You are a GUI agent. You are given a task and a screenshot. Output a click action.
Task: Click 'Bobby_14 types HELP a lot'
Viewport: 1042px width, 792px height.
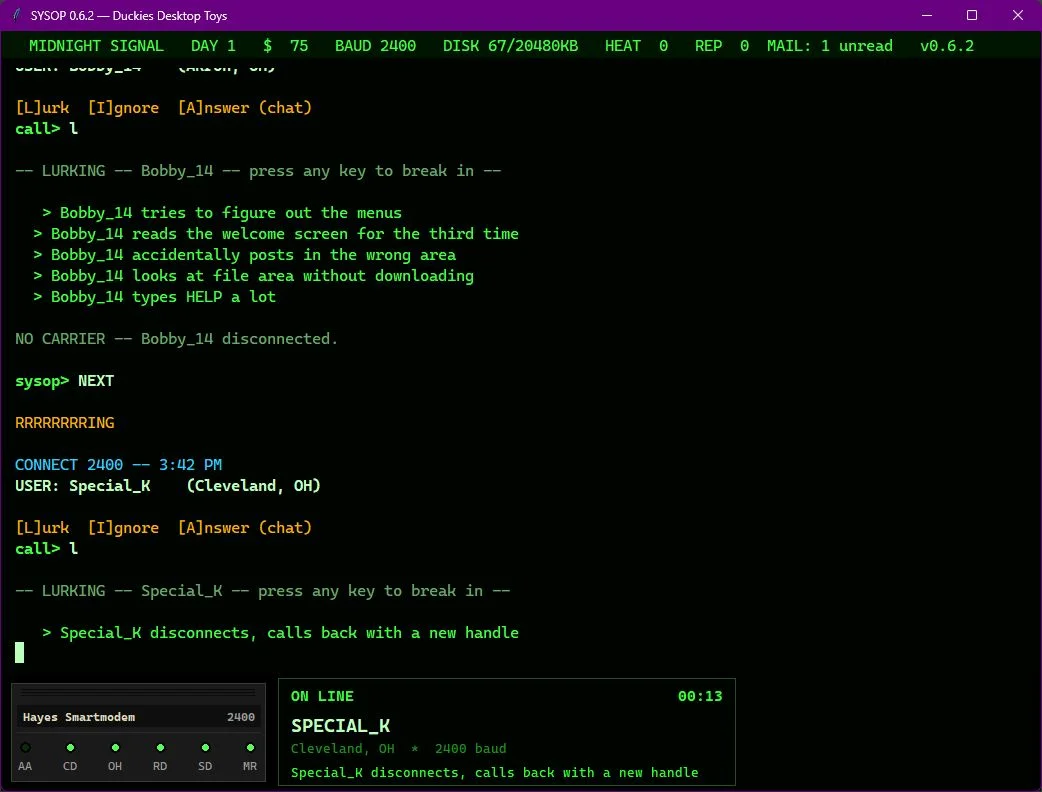click(155, 297)
